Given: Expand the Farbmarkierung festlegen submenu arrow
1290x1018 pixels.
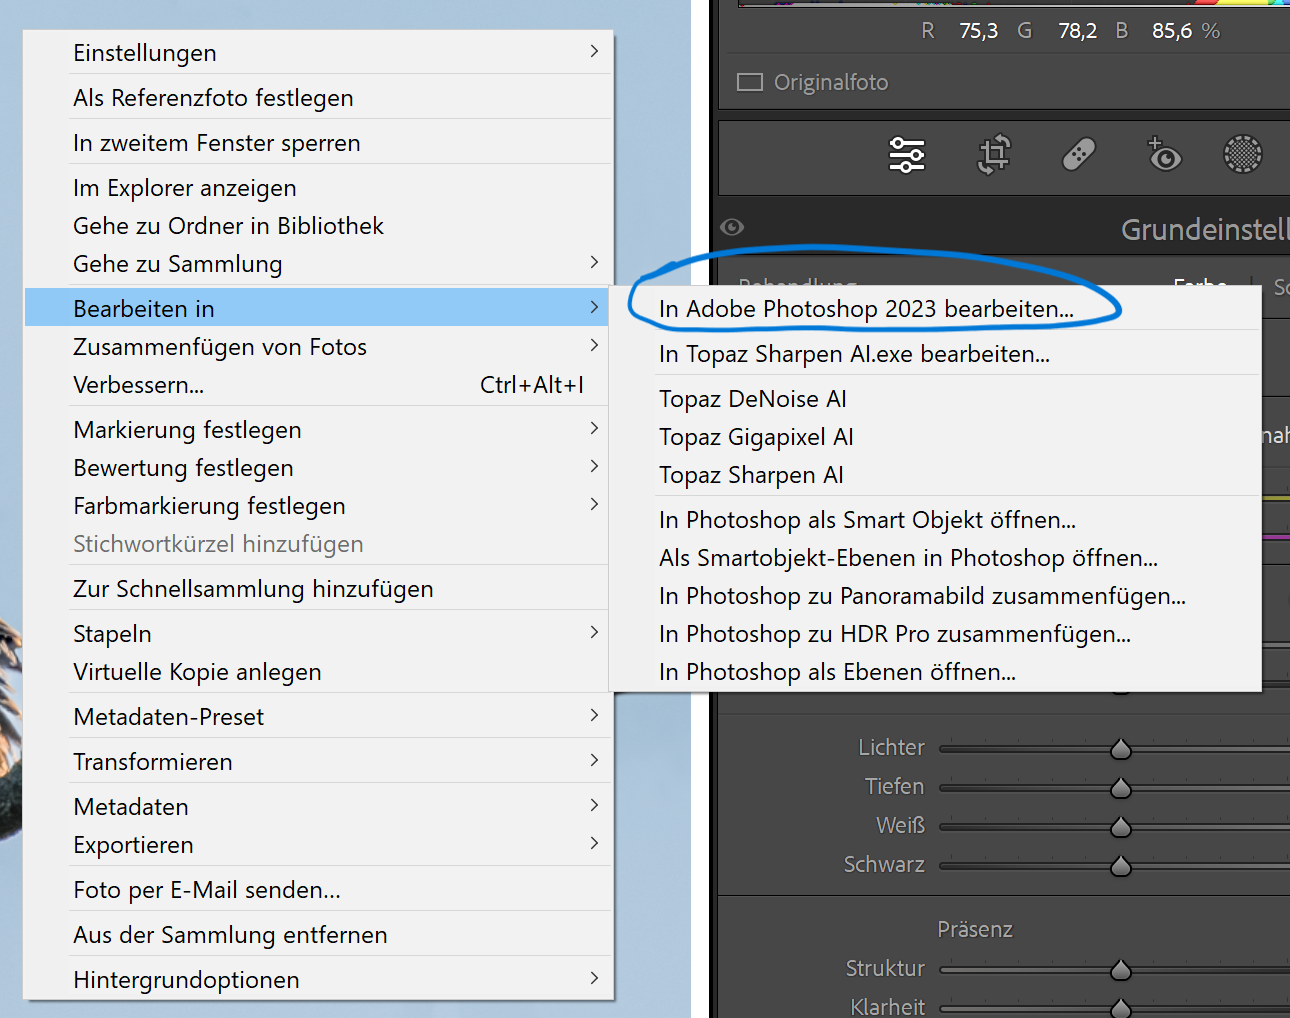Looking at the screenshot, I should pos(594,504).
